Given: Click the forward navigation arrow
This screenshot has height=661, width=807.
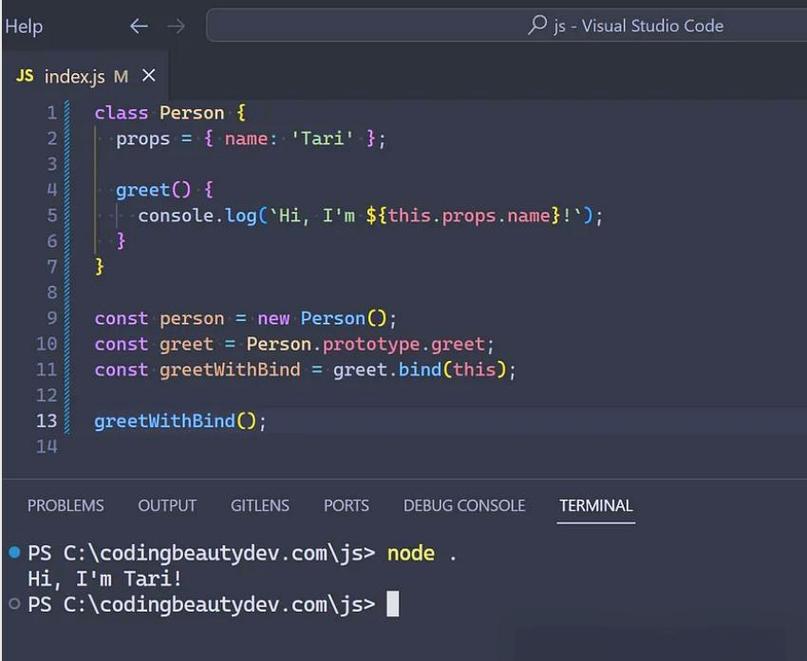Looking at the screenshot, I should coord(173,25).
